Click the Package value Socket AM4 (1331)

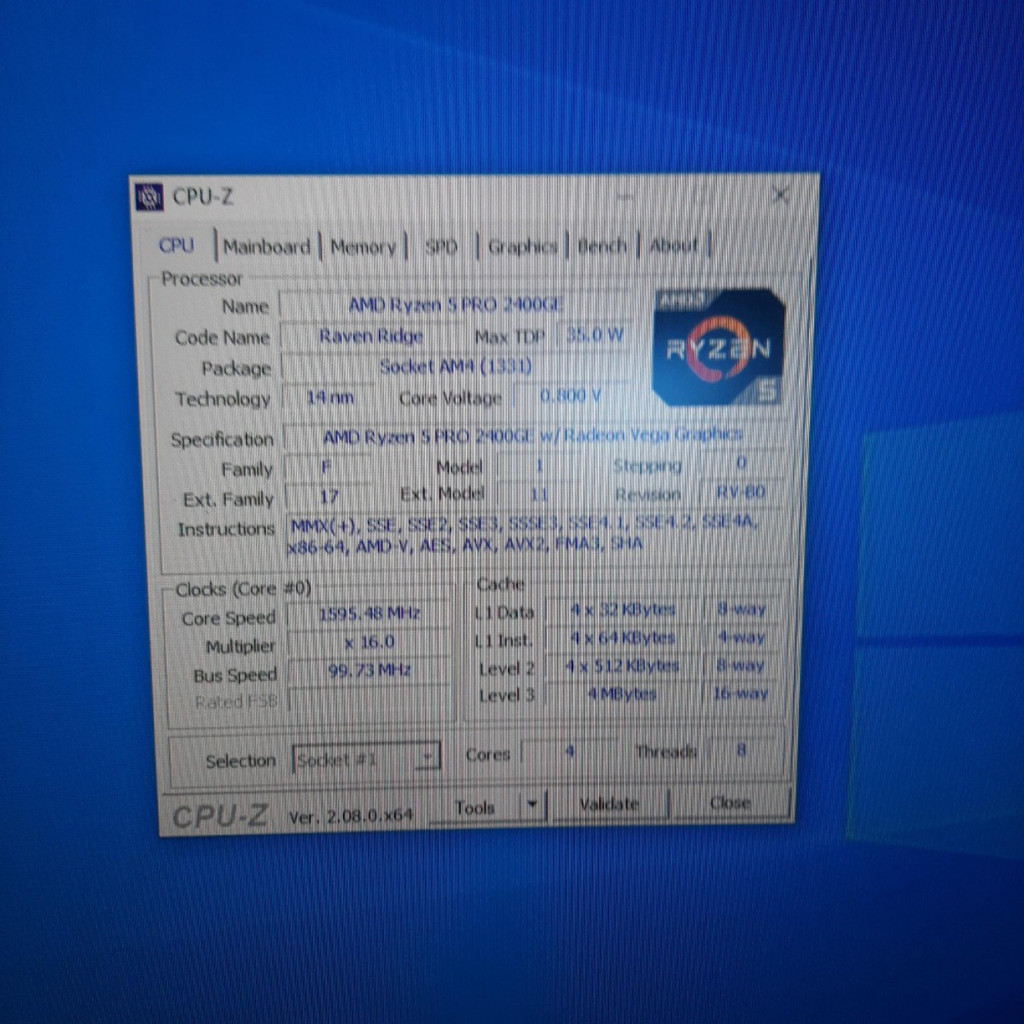pyautogui.click(x=456, y=366)
